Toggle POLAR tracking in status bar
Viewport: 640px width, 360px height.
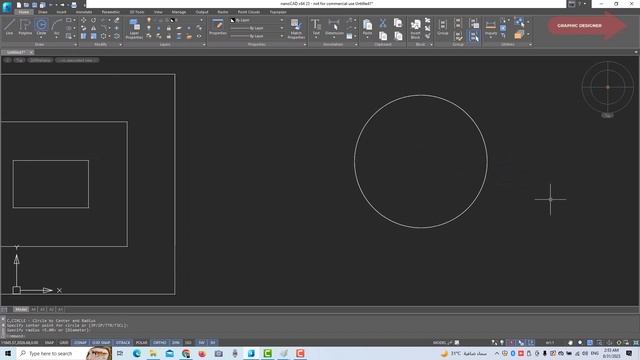coord(141,342)
